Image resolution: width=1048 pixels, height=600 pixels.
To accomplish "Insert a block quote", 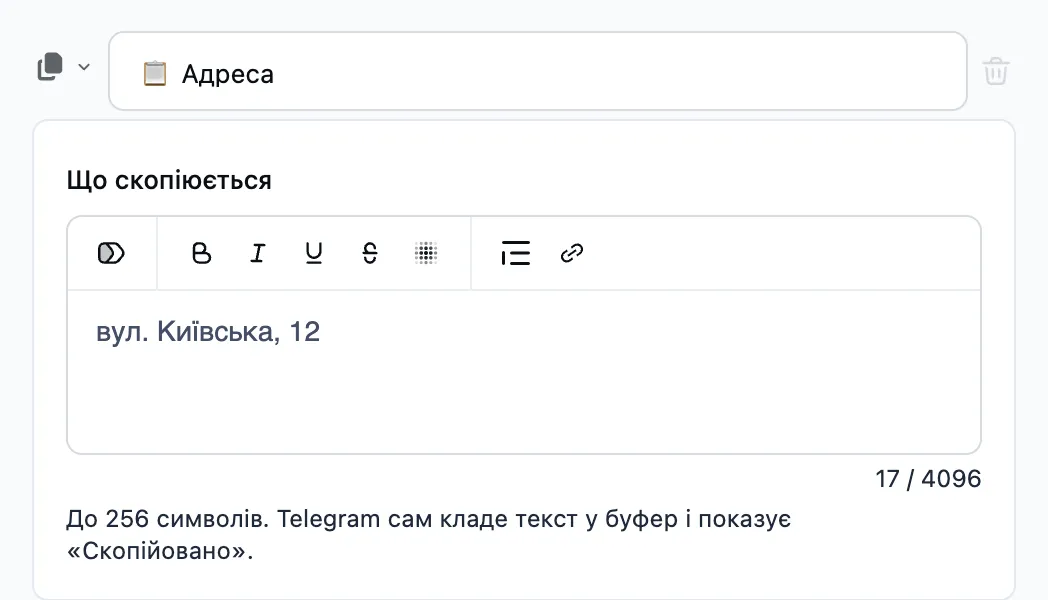I will 515,253.
